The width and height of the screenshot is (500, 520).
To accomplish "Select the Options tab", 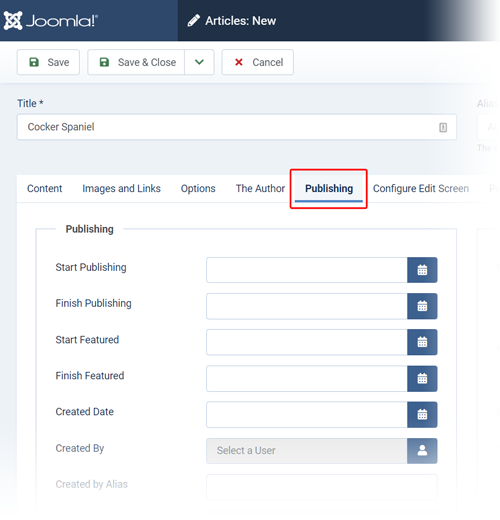I will click(x=198, y=188).
